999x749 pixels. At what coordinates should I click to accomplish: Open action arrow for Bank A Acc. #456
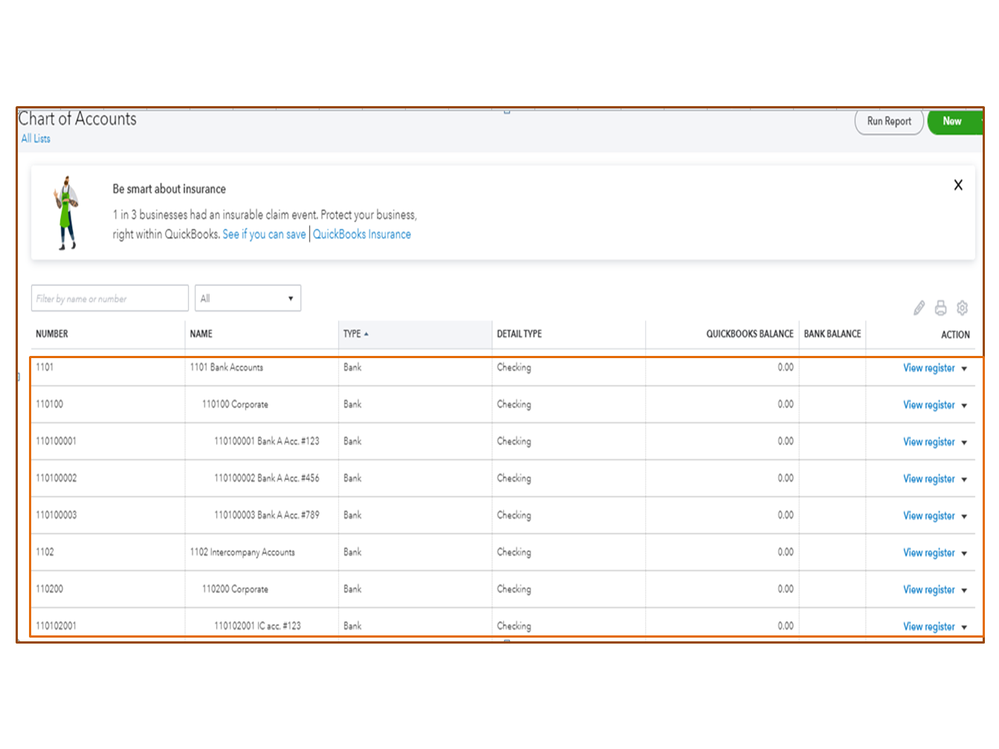click(964, 480)
